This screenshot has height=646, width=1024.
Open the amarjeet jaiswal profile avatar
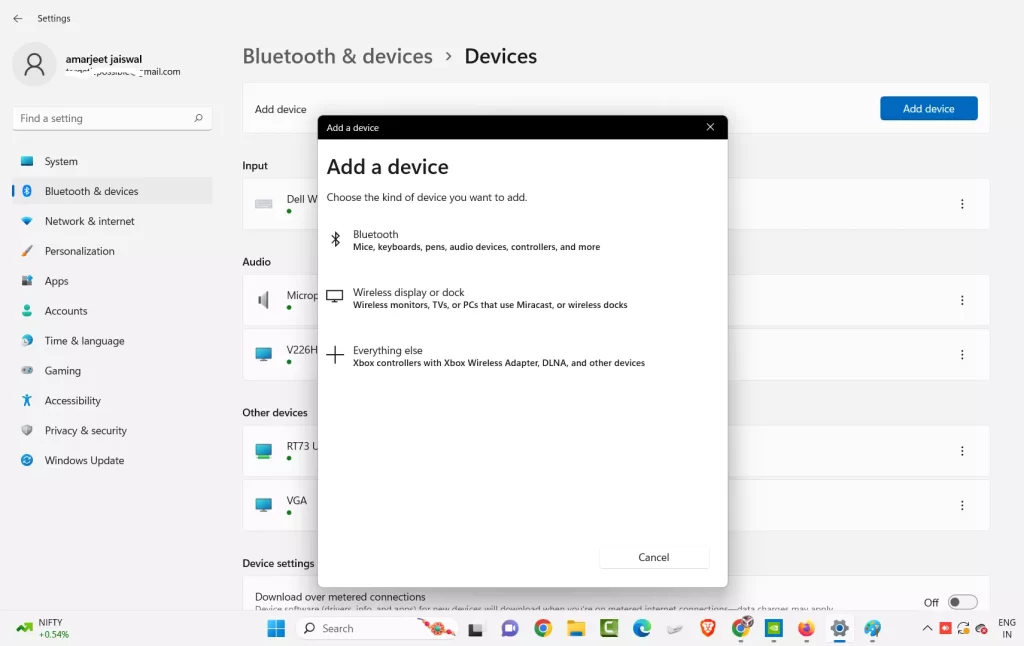34,64
